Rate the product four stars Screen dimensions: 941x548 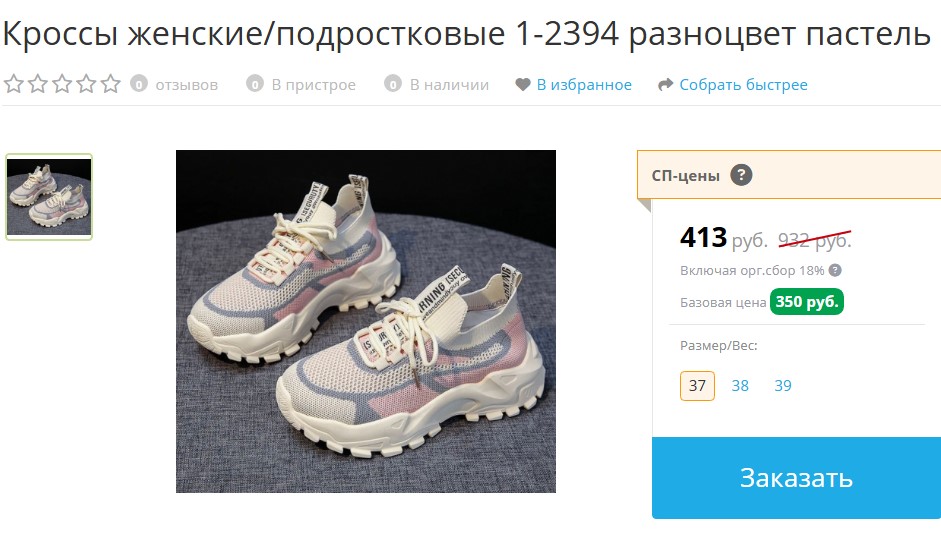(86, 84)
